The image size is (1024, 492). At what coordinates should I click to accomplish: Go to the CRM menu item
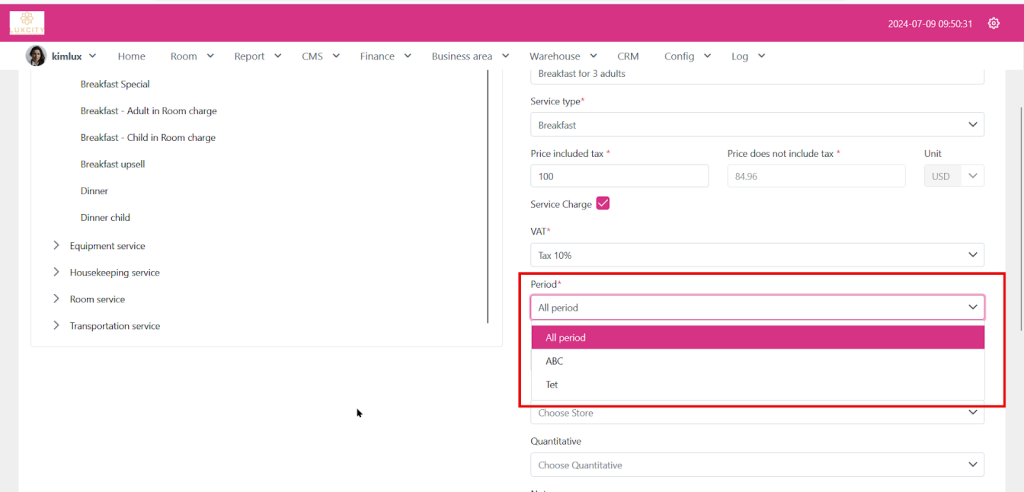point(628,57)
